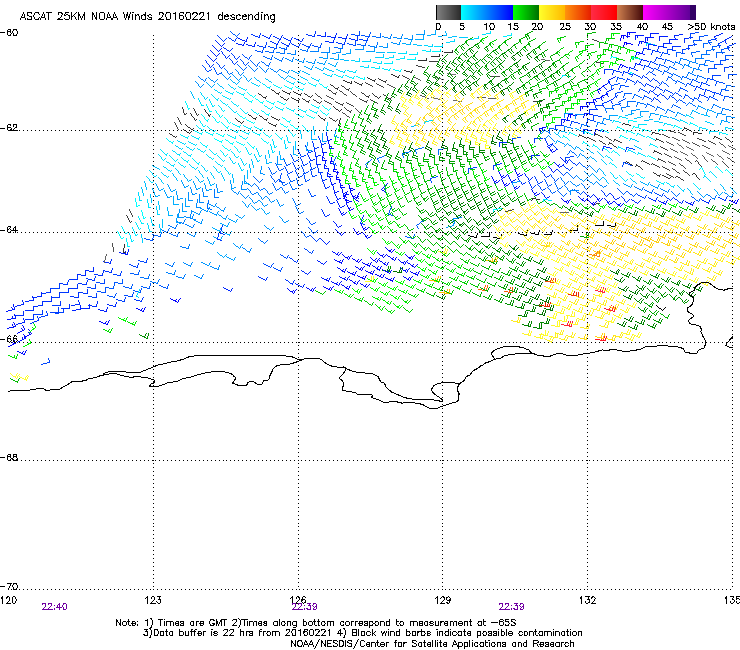This screenshot has height=650, width=740.
Task: Click the map title 'ASCAT 25KM NOAA Winds 20160221 descending'
Action: click(x=147, y=16)
